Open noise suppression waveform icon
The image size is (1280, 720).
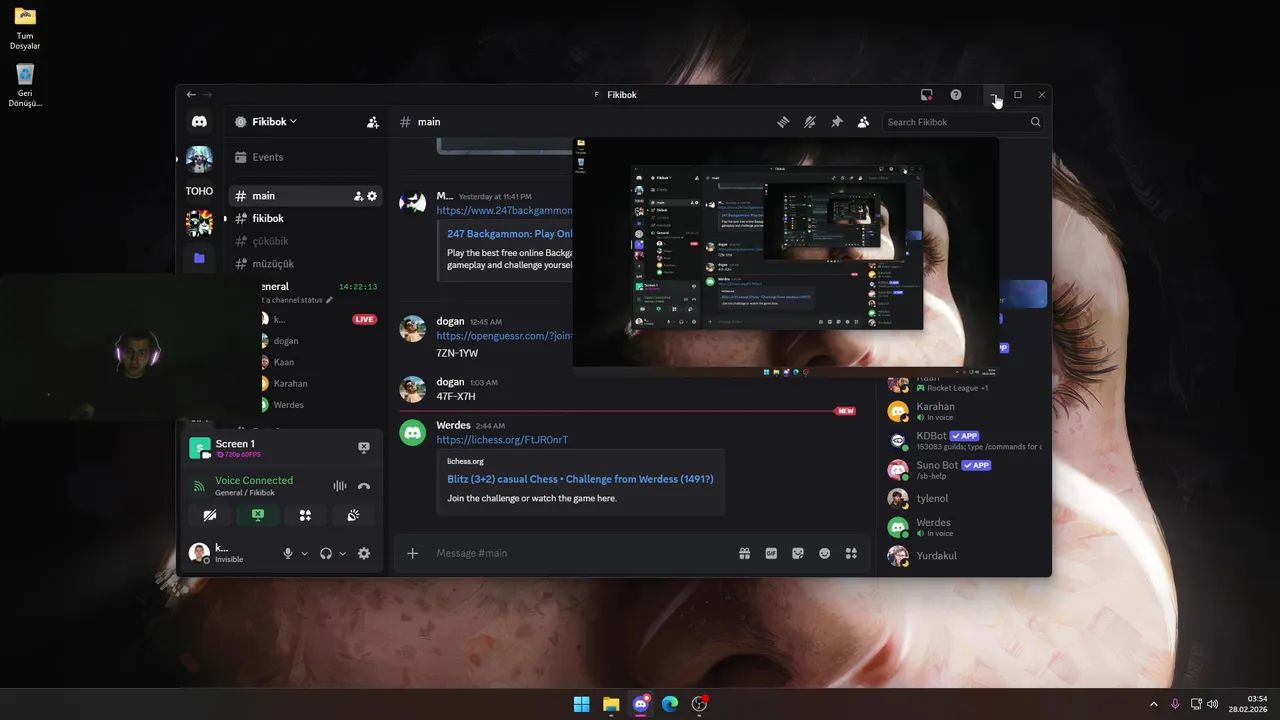pos(340,486)
